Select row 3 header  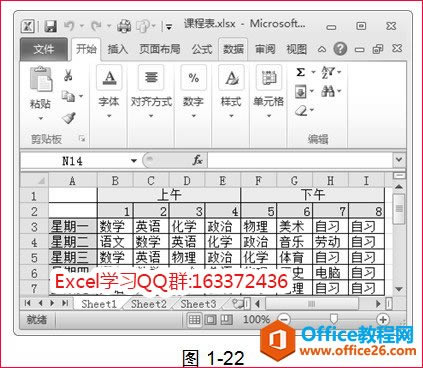tap(34, 227)
